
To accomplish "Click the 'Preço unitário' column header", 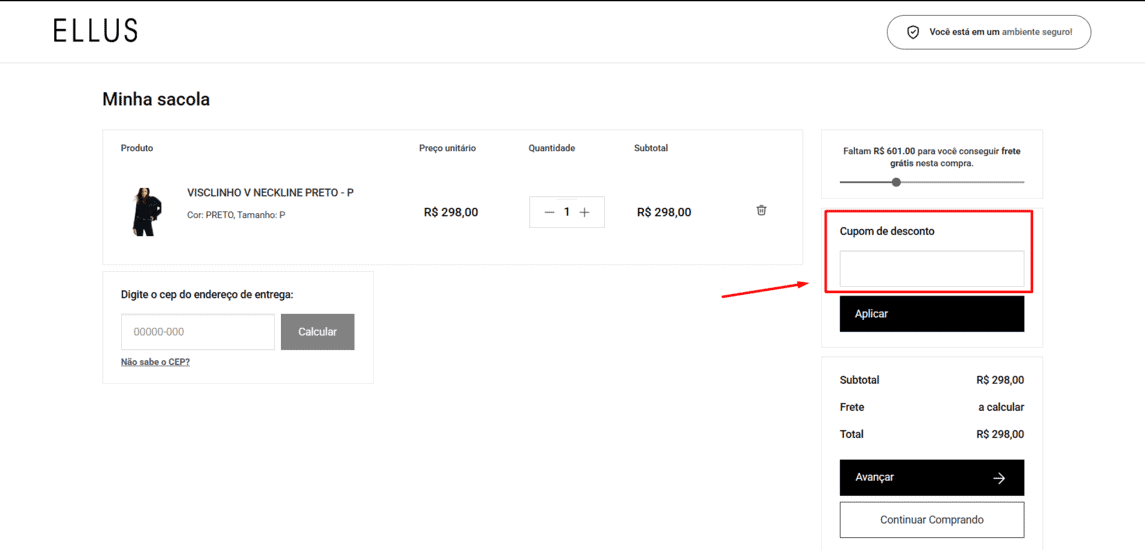I will point(448,148).
